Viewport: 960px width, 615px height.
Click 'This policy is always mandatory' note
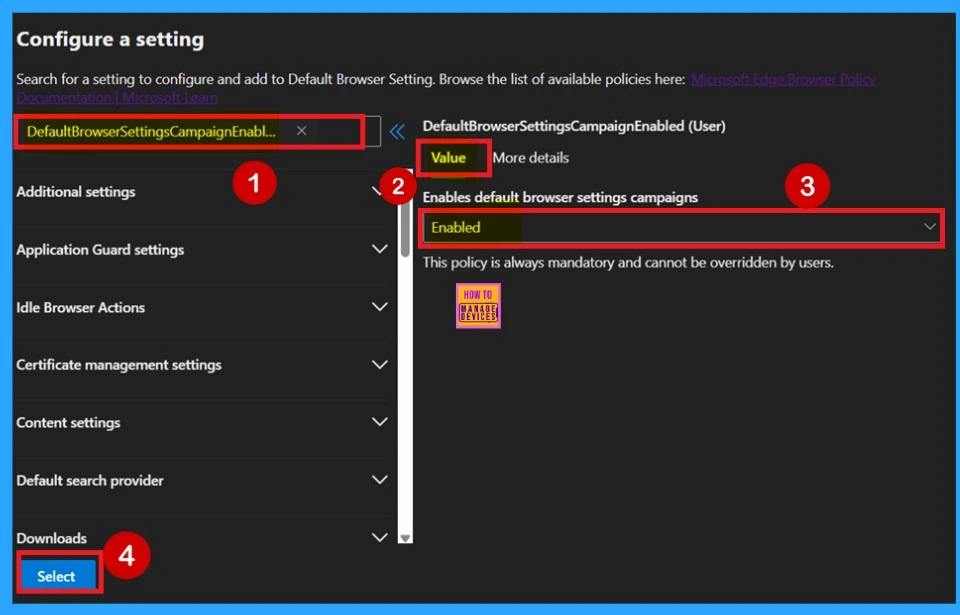point(628,262)
